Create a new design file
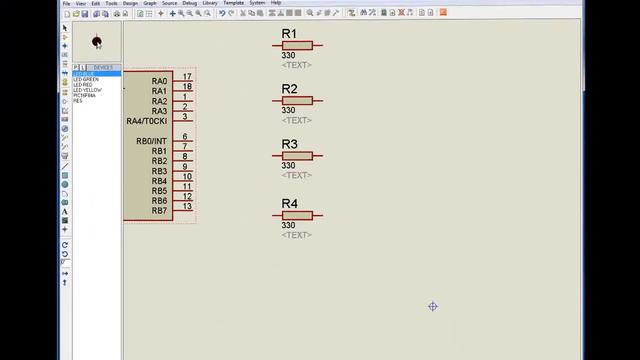 click(x=67, y=14)
